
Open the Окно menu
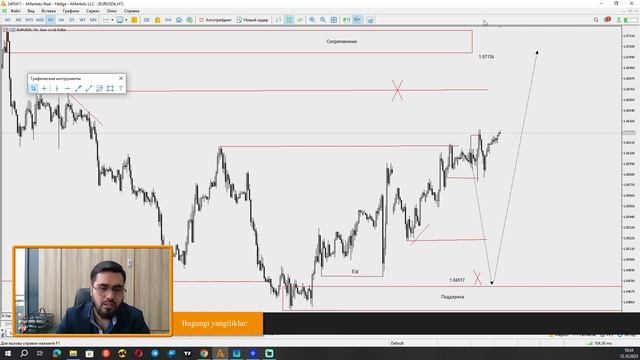pos(112,11)
